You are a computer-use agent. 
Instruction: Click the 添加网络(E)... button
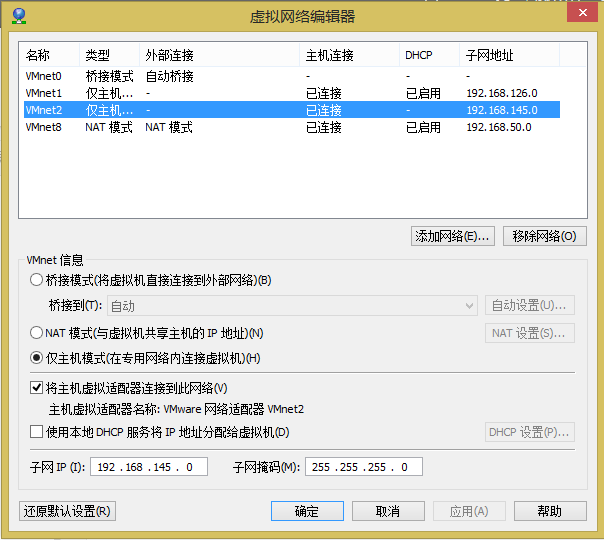(453, 236)
